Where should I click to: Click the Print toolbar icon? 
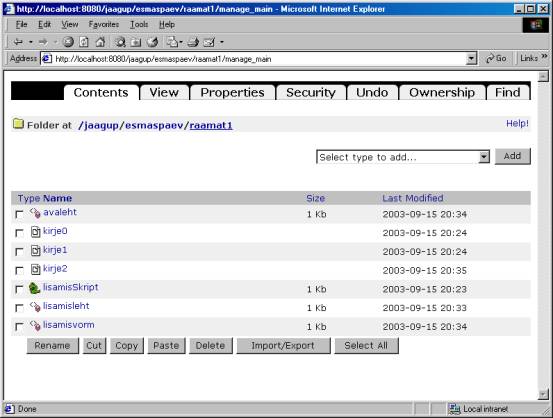pos(193,42)
